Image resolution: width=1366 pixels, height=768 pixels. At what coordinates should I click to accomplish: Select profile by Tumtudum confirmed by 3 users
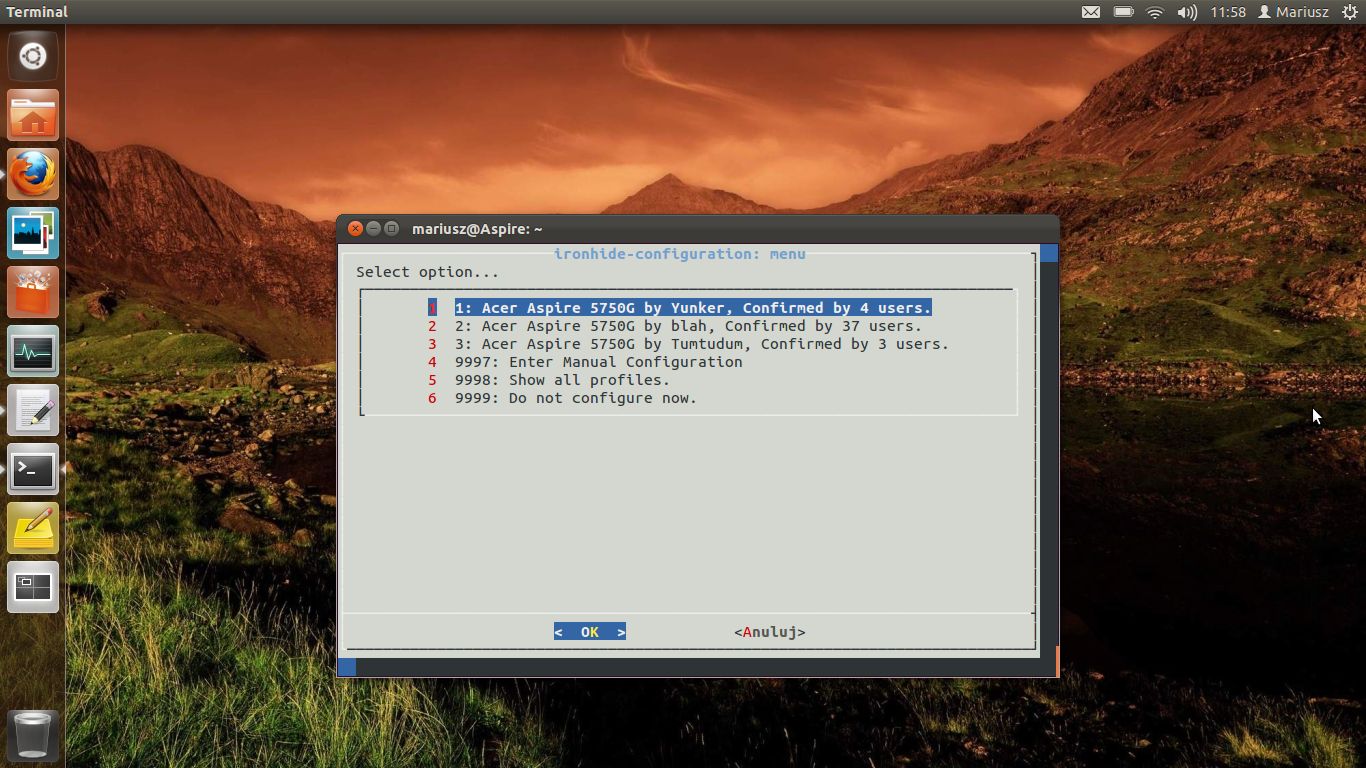pos(702,344)
